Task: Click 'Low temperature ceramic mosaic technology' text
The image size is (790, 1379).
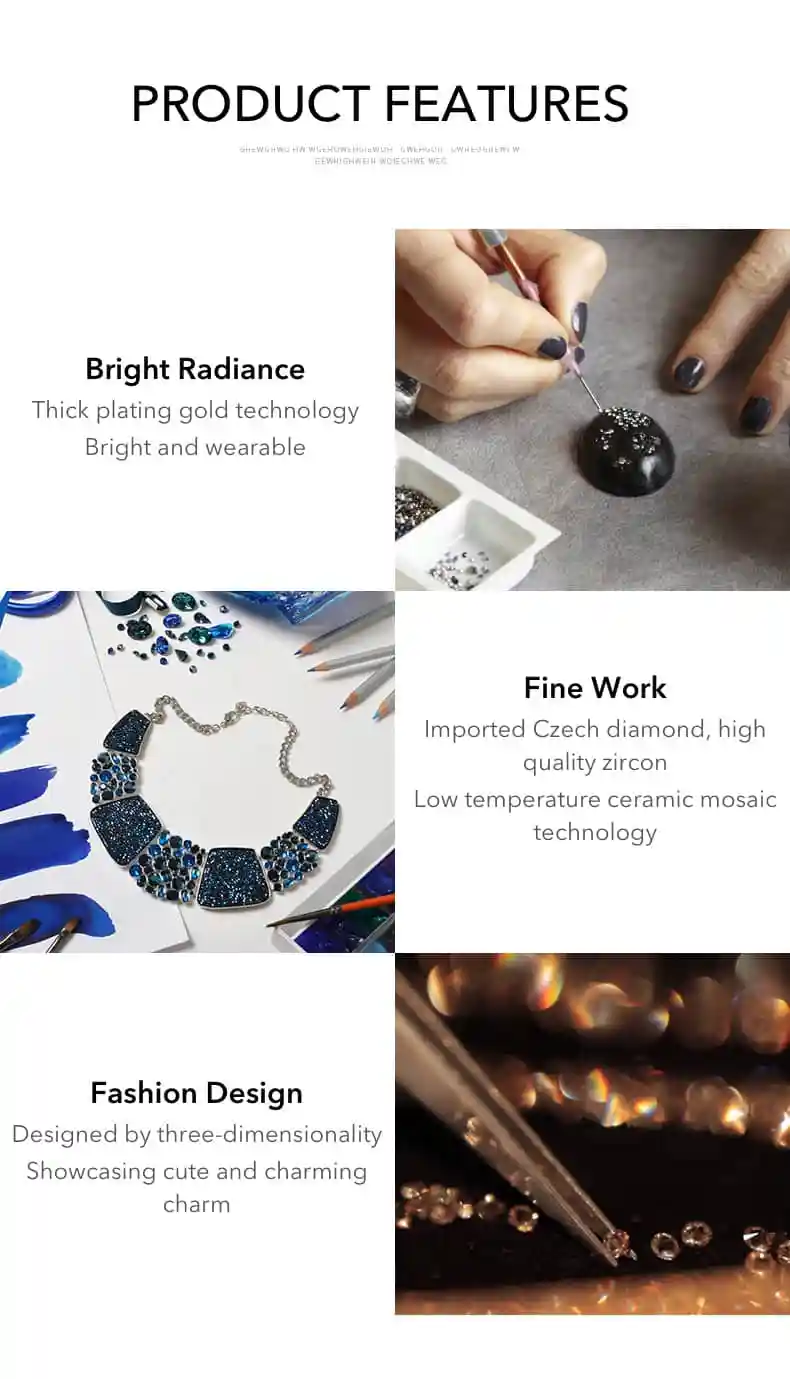Action: pos(595,815)
